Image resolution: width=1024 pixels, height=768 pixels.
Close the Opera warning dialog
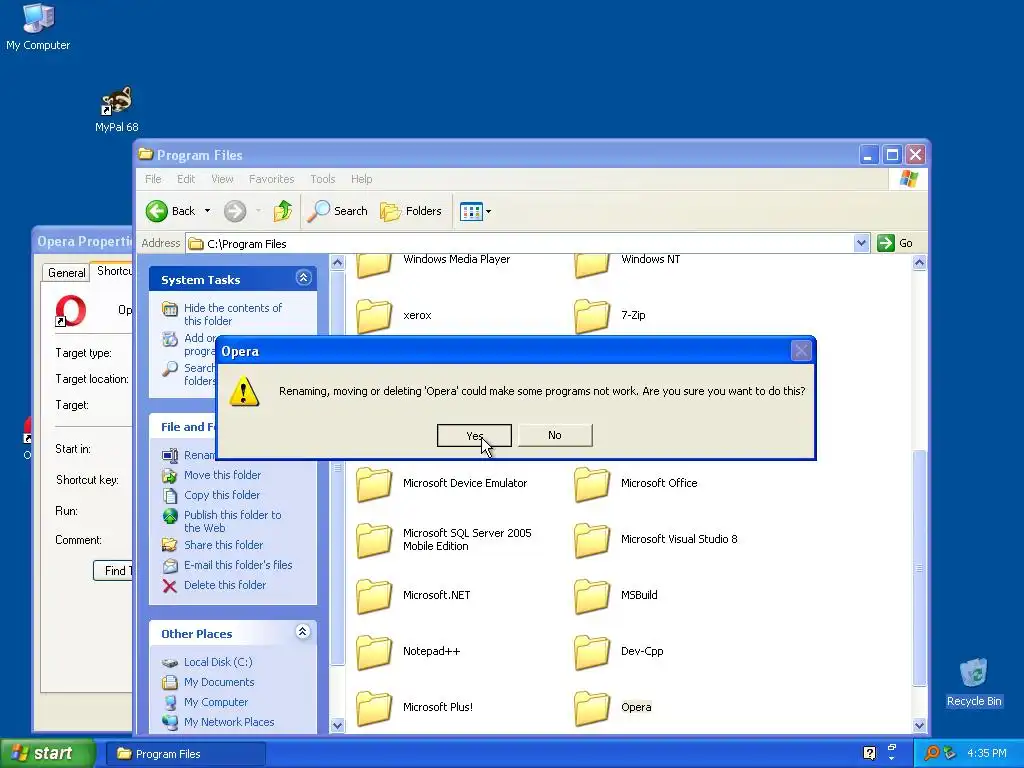pos(801,351)
